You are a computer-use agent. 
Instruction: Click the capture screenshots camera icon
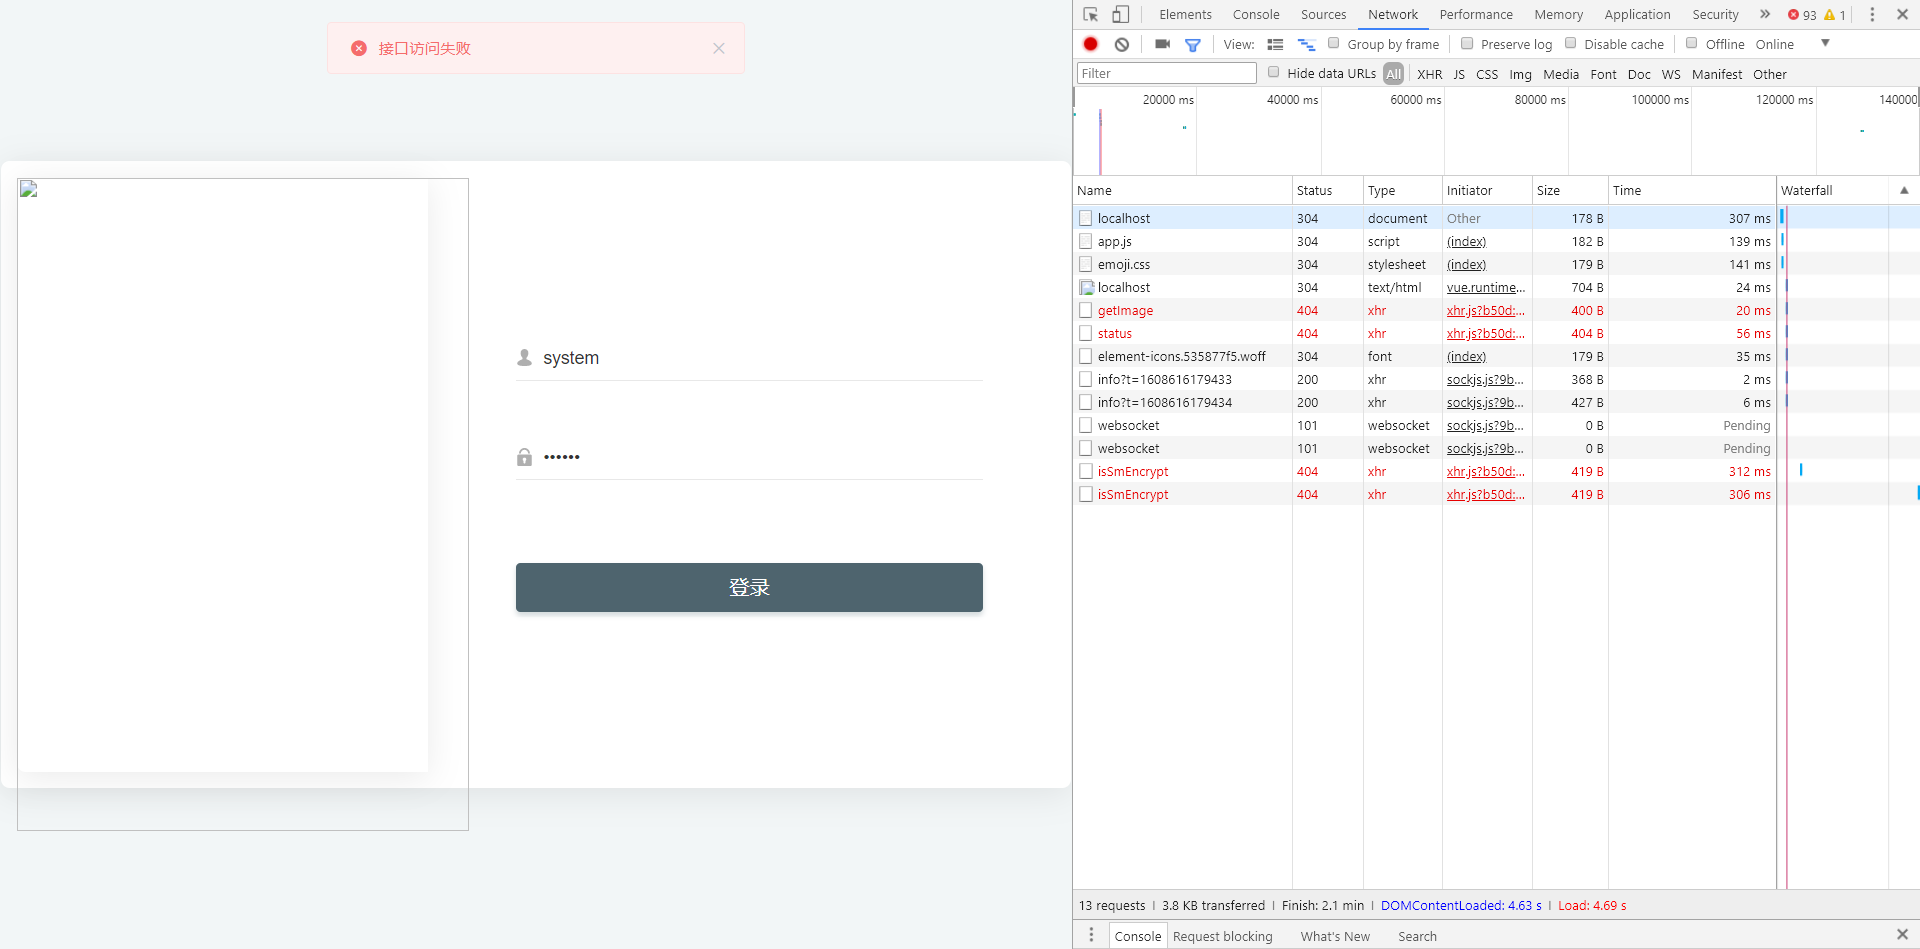[1162, 44]
